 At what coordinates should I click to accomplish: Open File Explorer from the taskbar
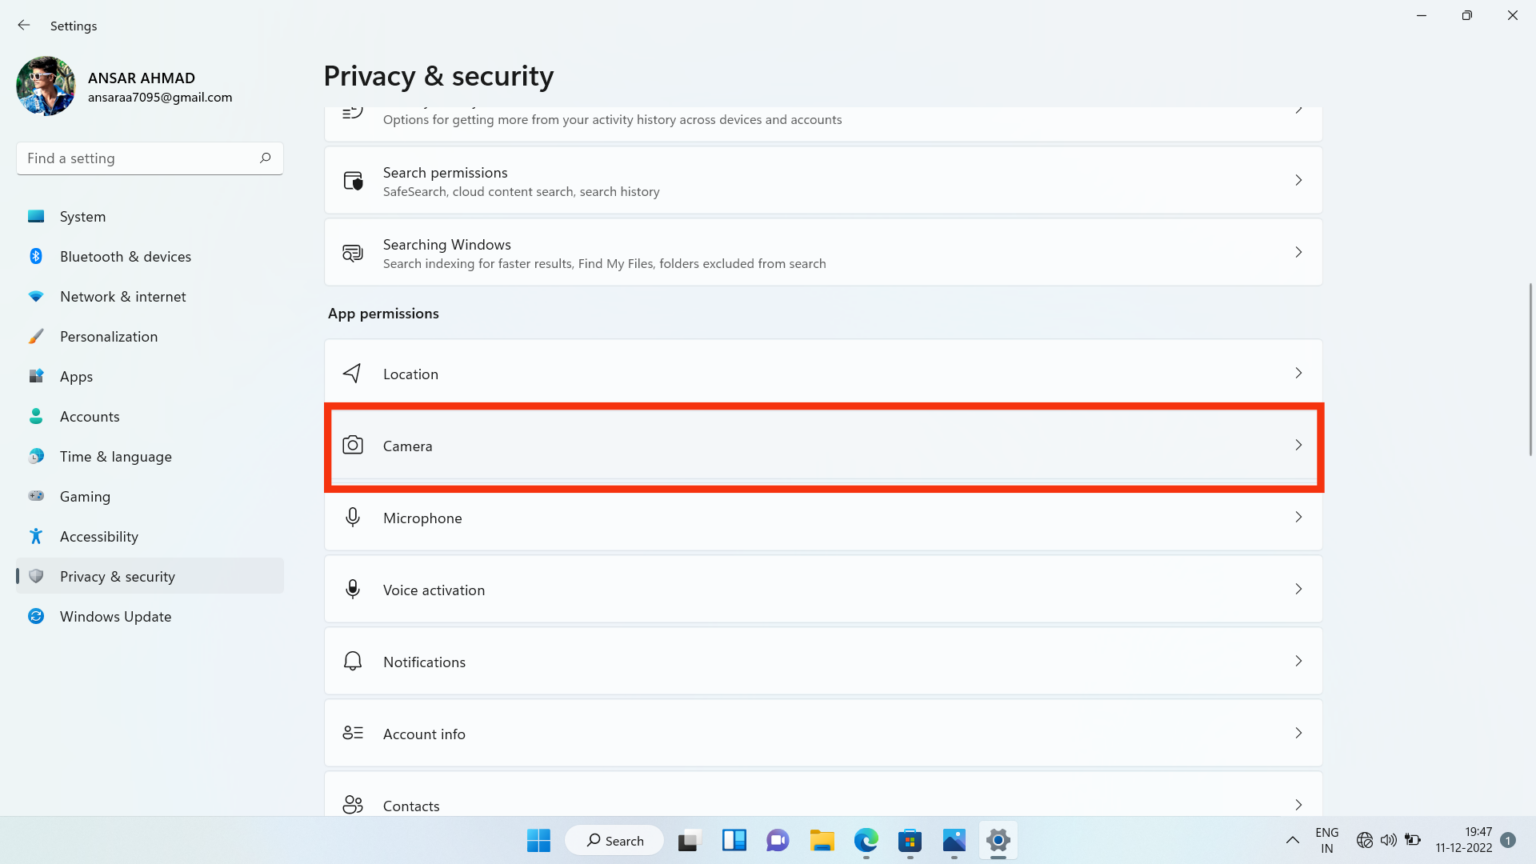point(821,840)
